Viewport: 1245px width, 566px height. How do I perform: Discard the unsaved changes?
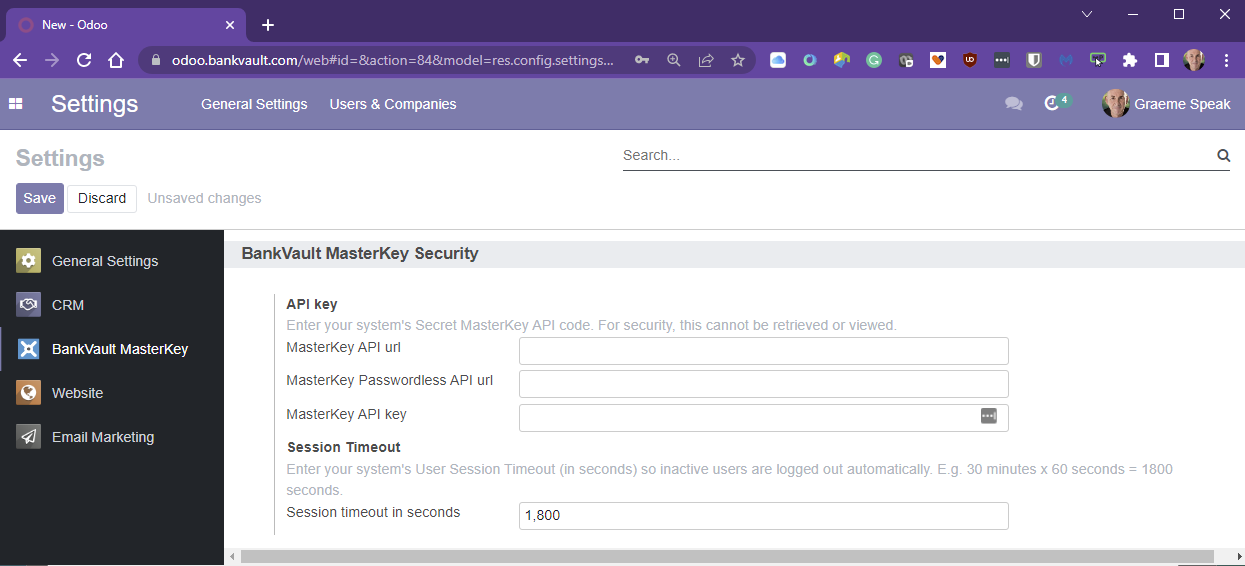(x=102, y=198)
